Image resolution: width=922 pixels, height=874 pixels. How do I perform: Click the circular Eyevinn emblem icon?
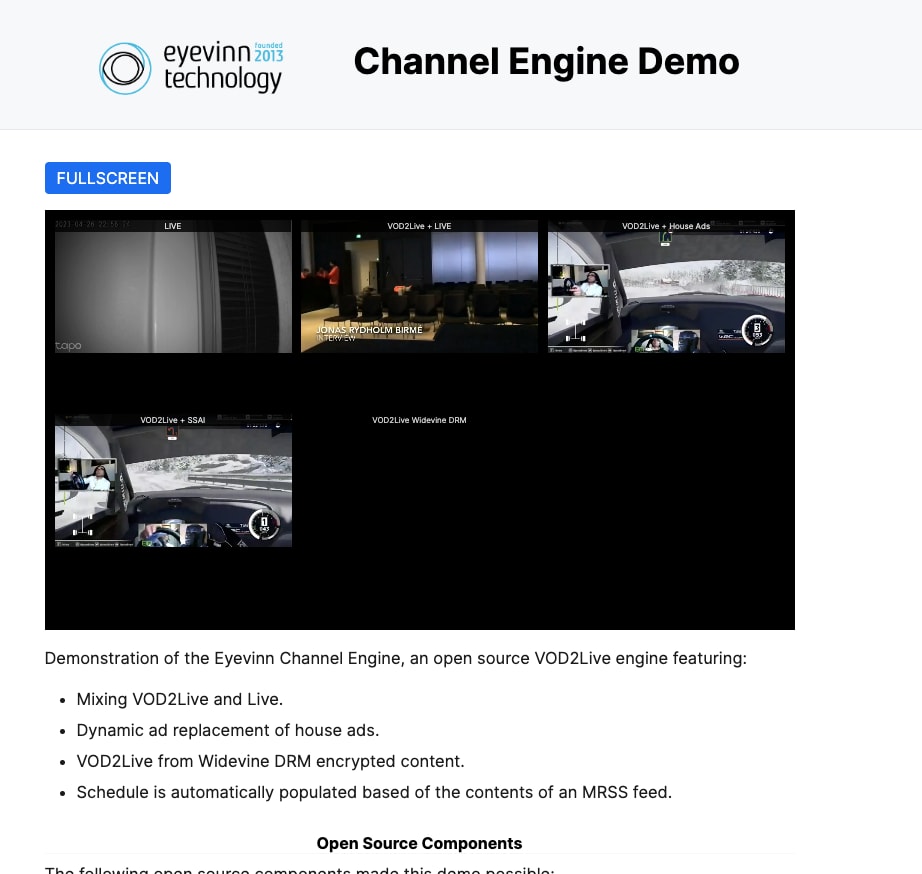[x=124, y=69]
